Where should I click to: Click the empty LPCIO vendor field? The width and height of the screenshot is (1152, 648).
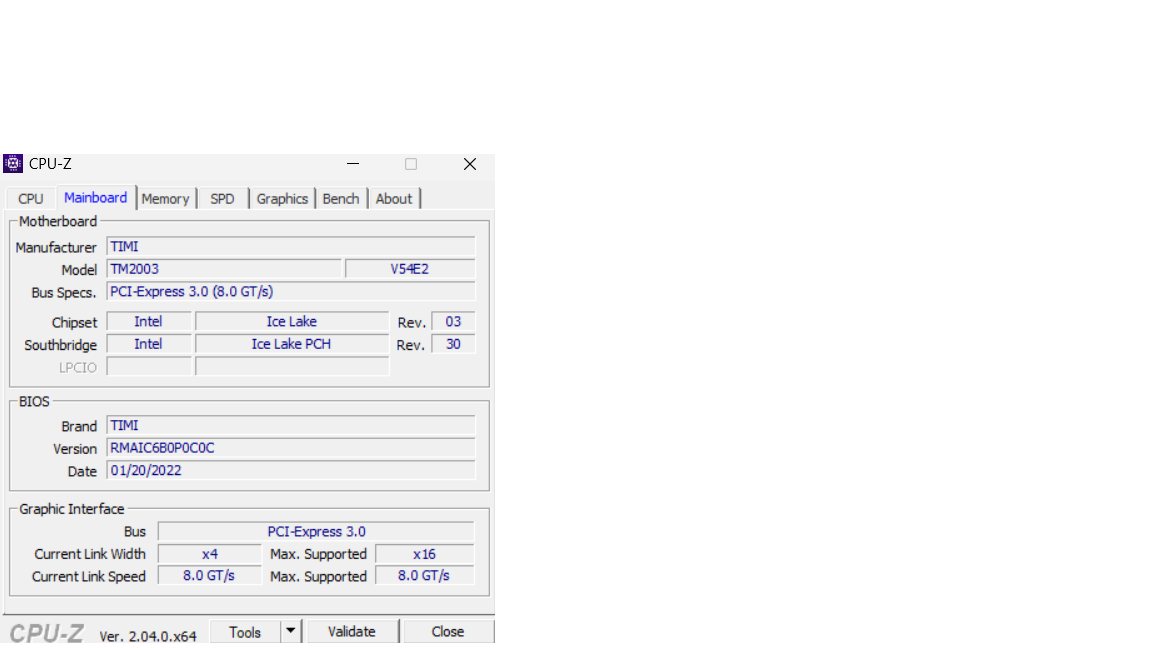[x=149, y=367]
